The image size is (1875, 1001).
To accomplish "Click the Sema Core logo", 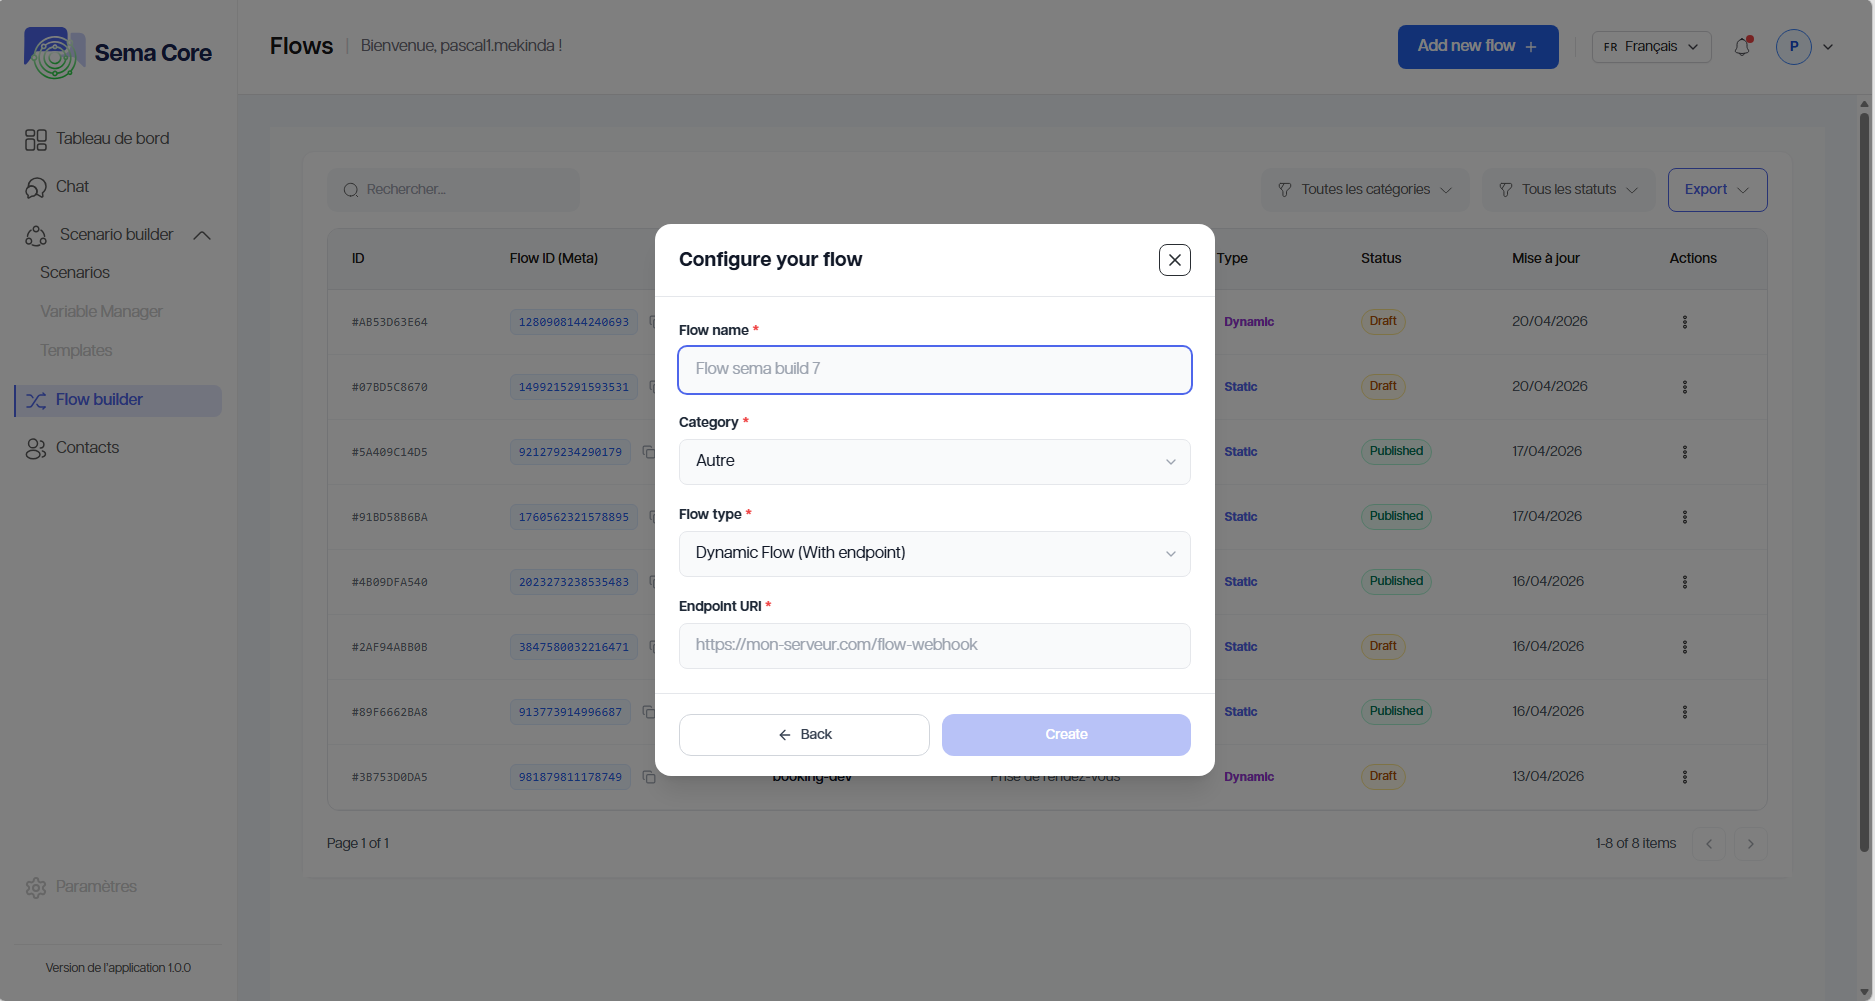I will tap(118, 53).
